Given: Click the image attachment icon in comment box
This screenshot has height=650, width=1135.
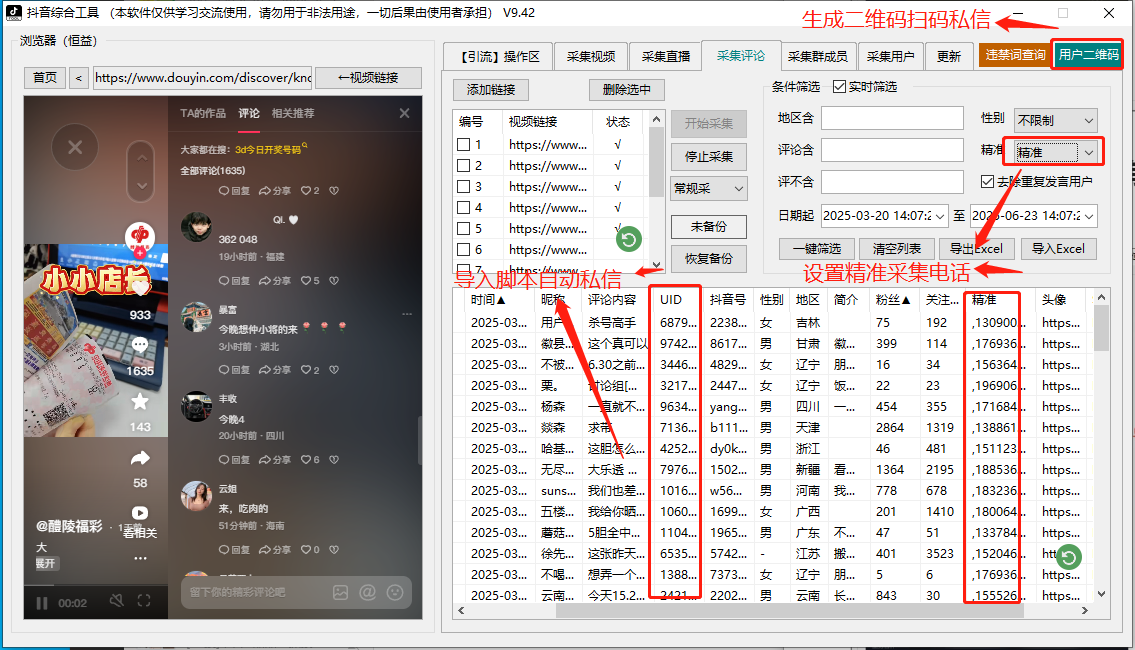Looking at the screenshot, I should tap(340, 593).
